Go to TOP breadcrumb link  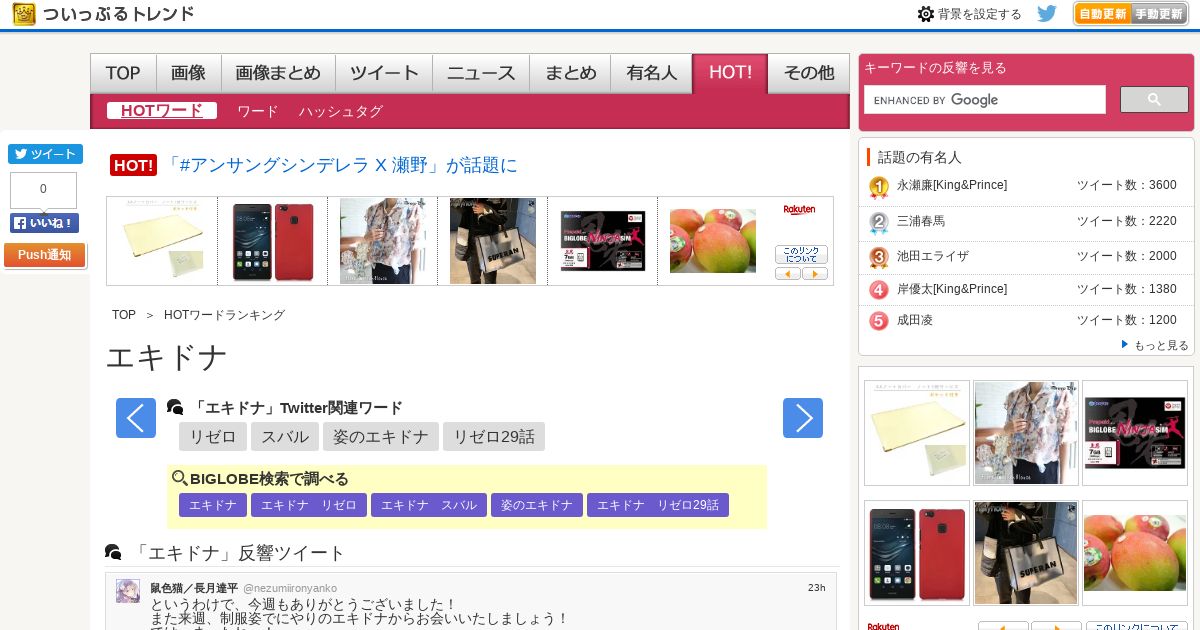coord(124,315)
